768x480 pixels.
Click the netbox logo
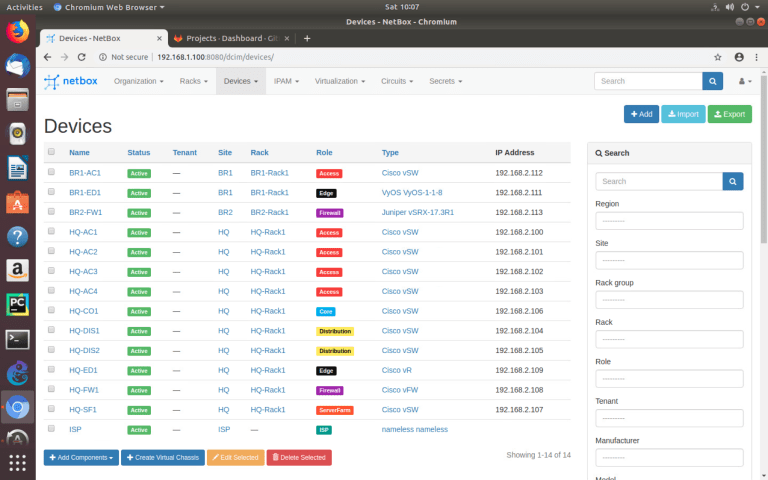point(71,81)
